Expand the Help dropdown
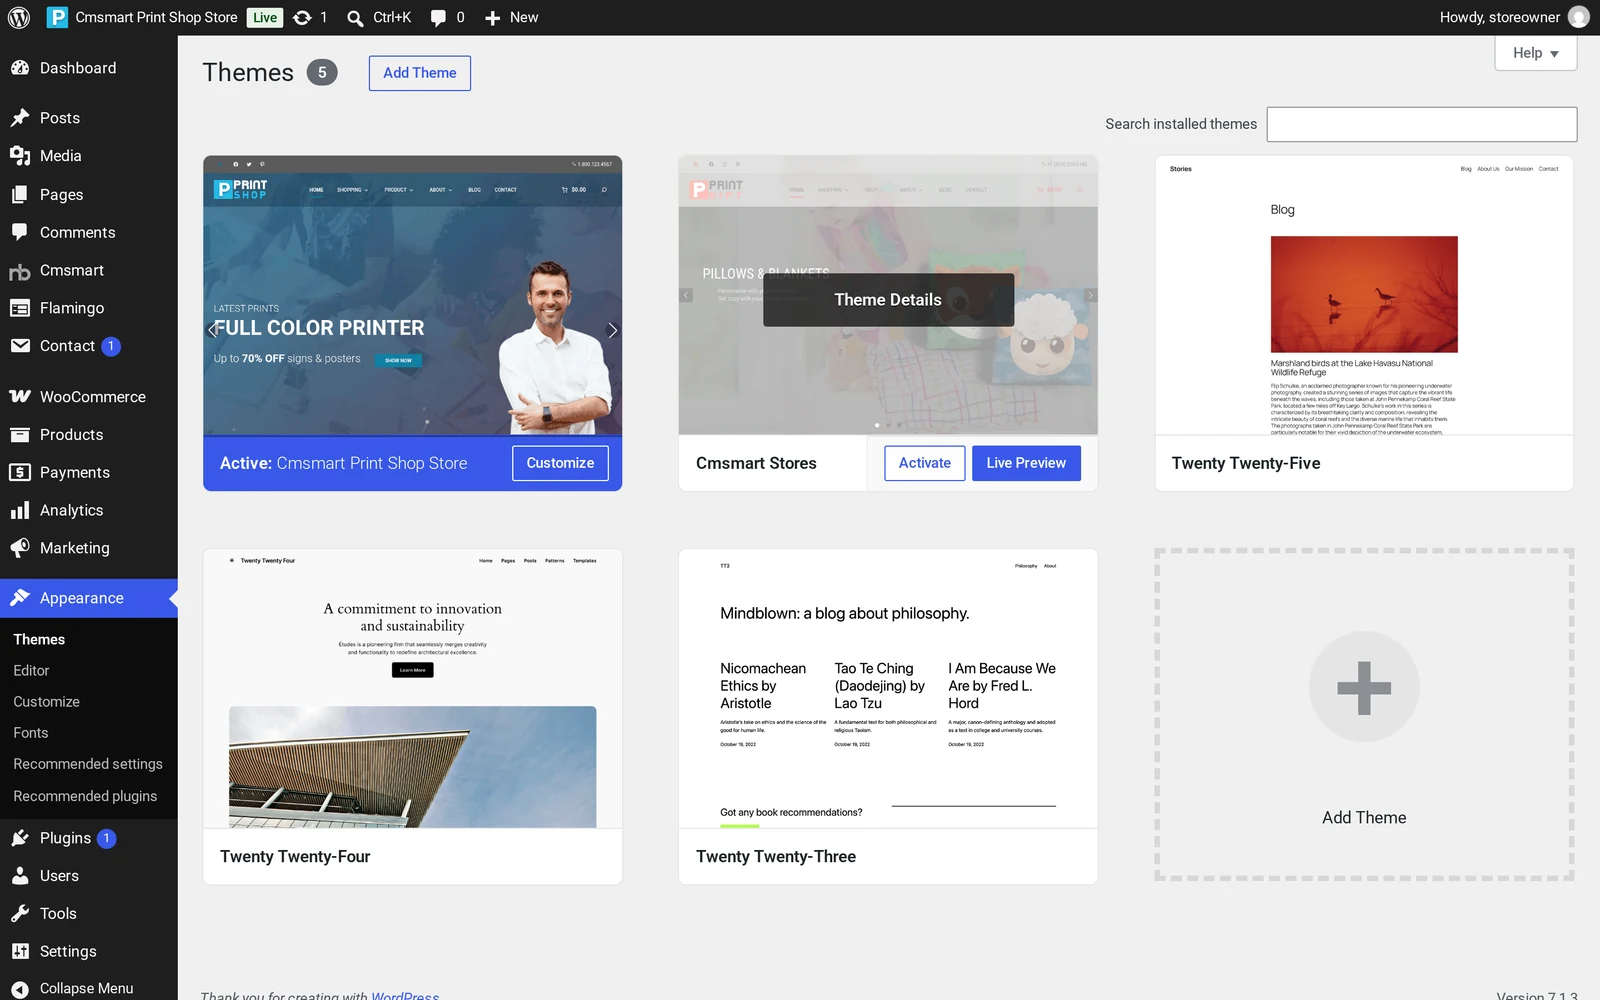Image resolution: width=1600 pixels, height=1000 pixels. coord(1536,53)
